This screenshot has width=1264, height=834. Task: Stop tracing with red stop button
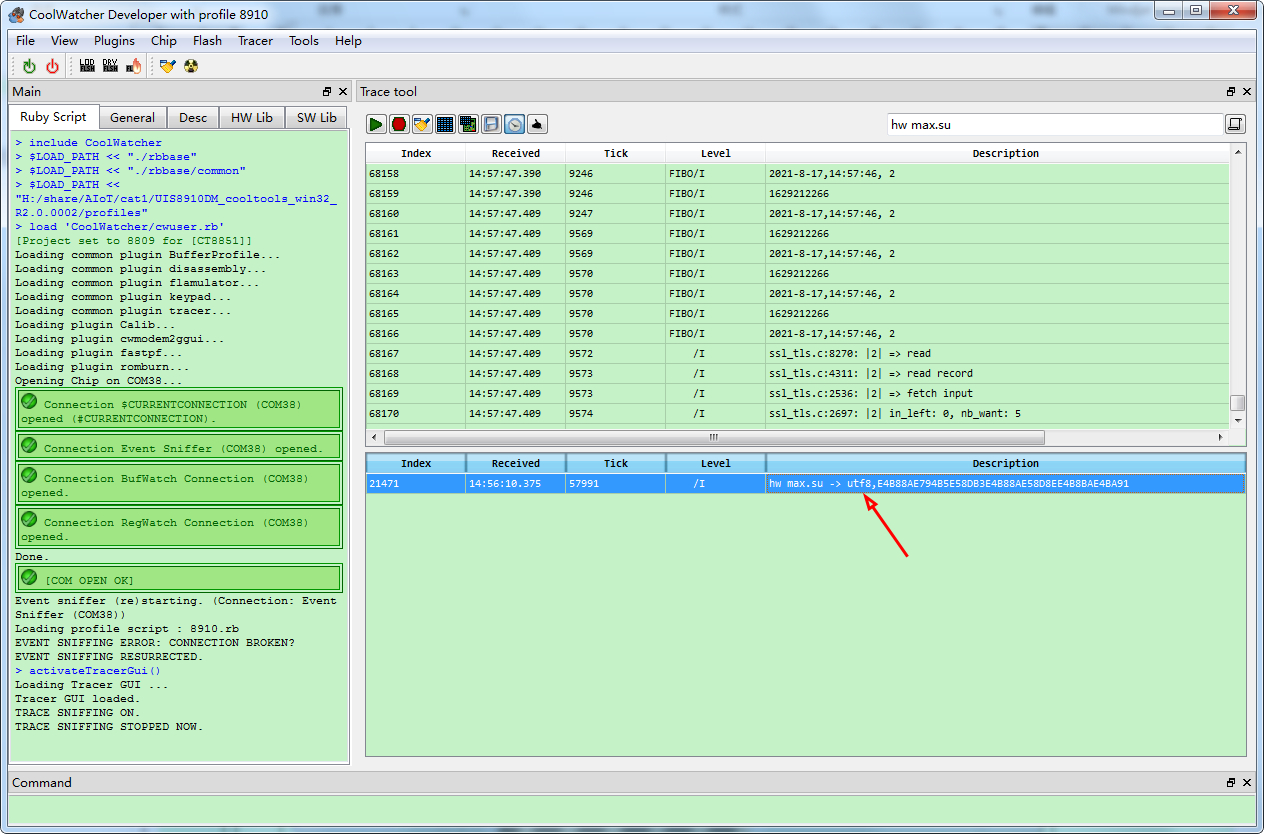[399, 124]
